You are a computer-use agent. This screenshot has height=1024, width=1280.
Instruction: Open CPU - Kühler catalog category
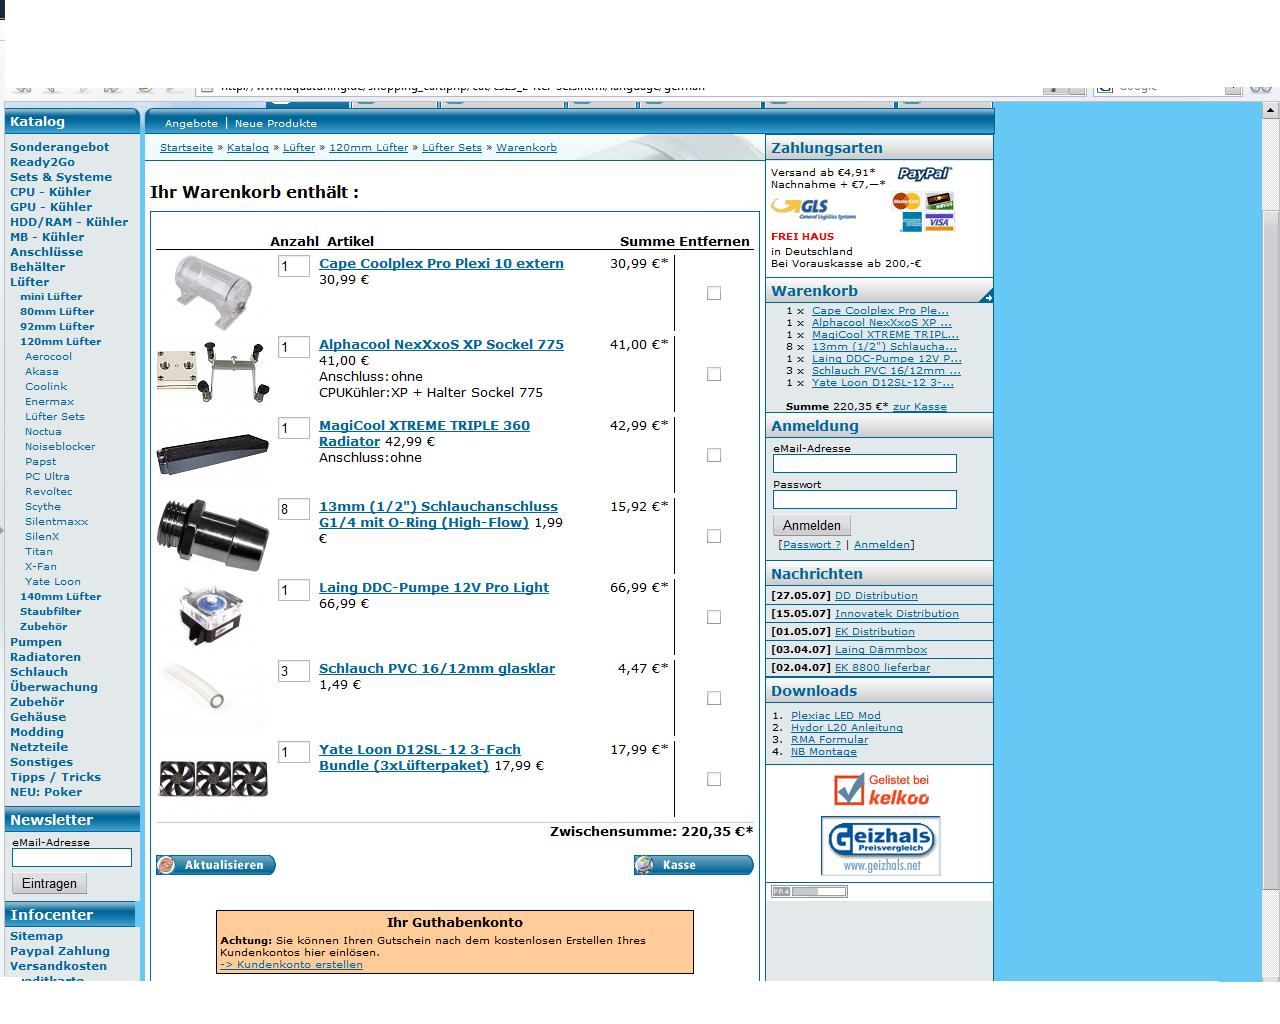(50, 192)
